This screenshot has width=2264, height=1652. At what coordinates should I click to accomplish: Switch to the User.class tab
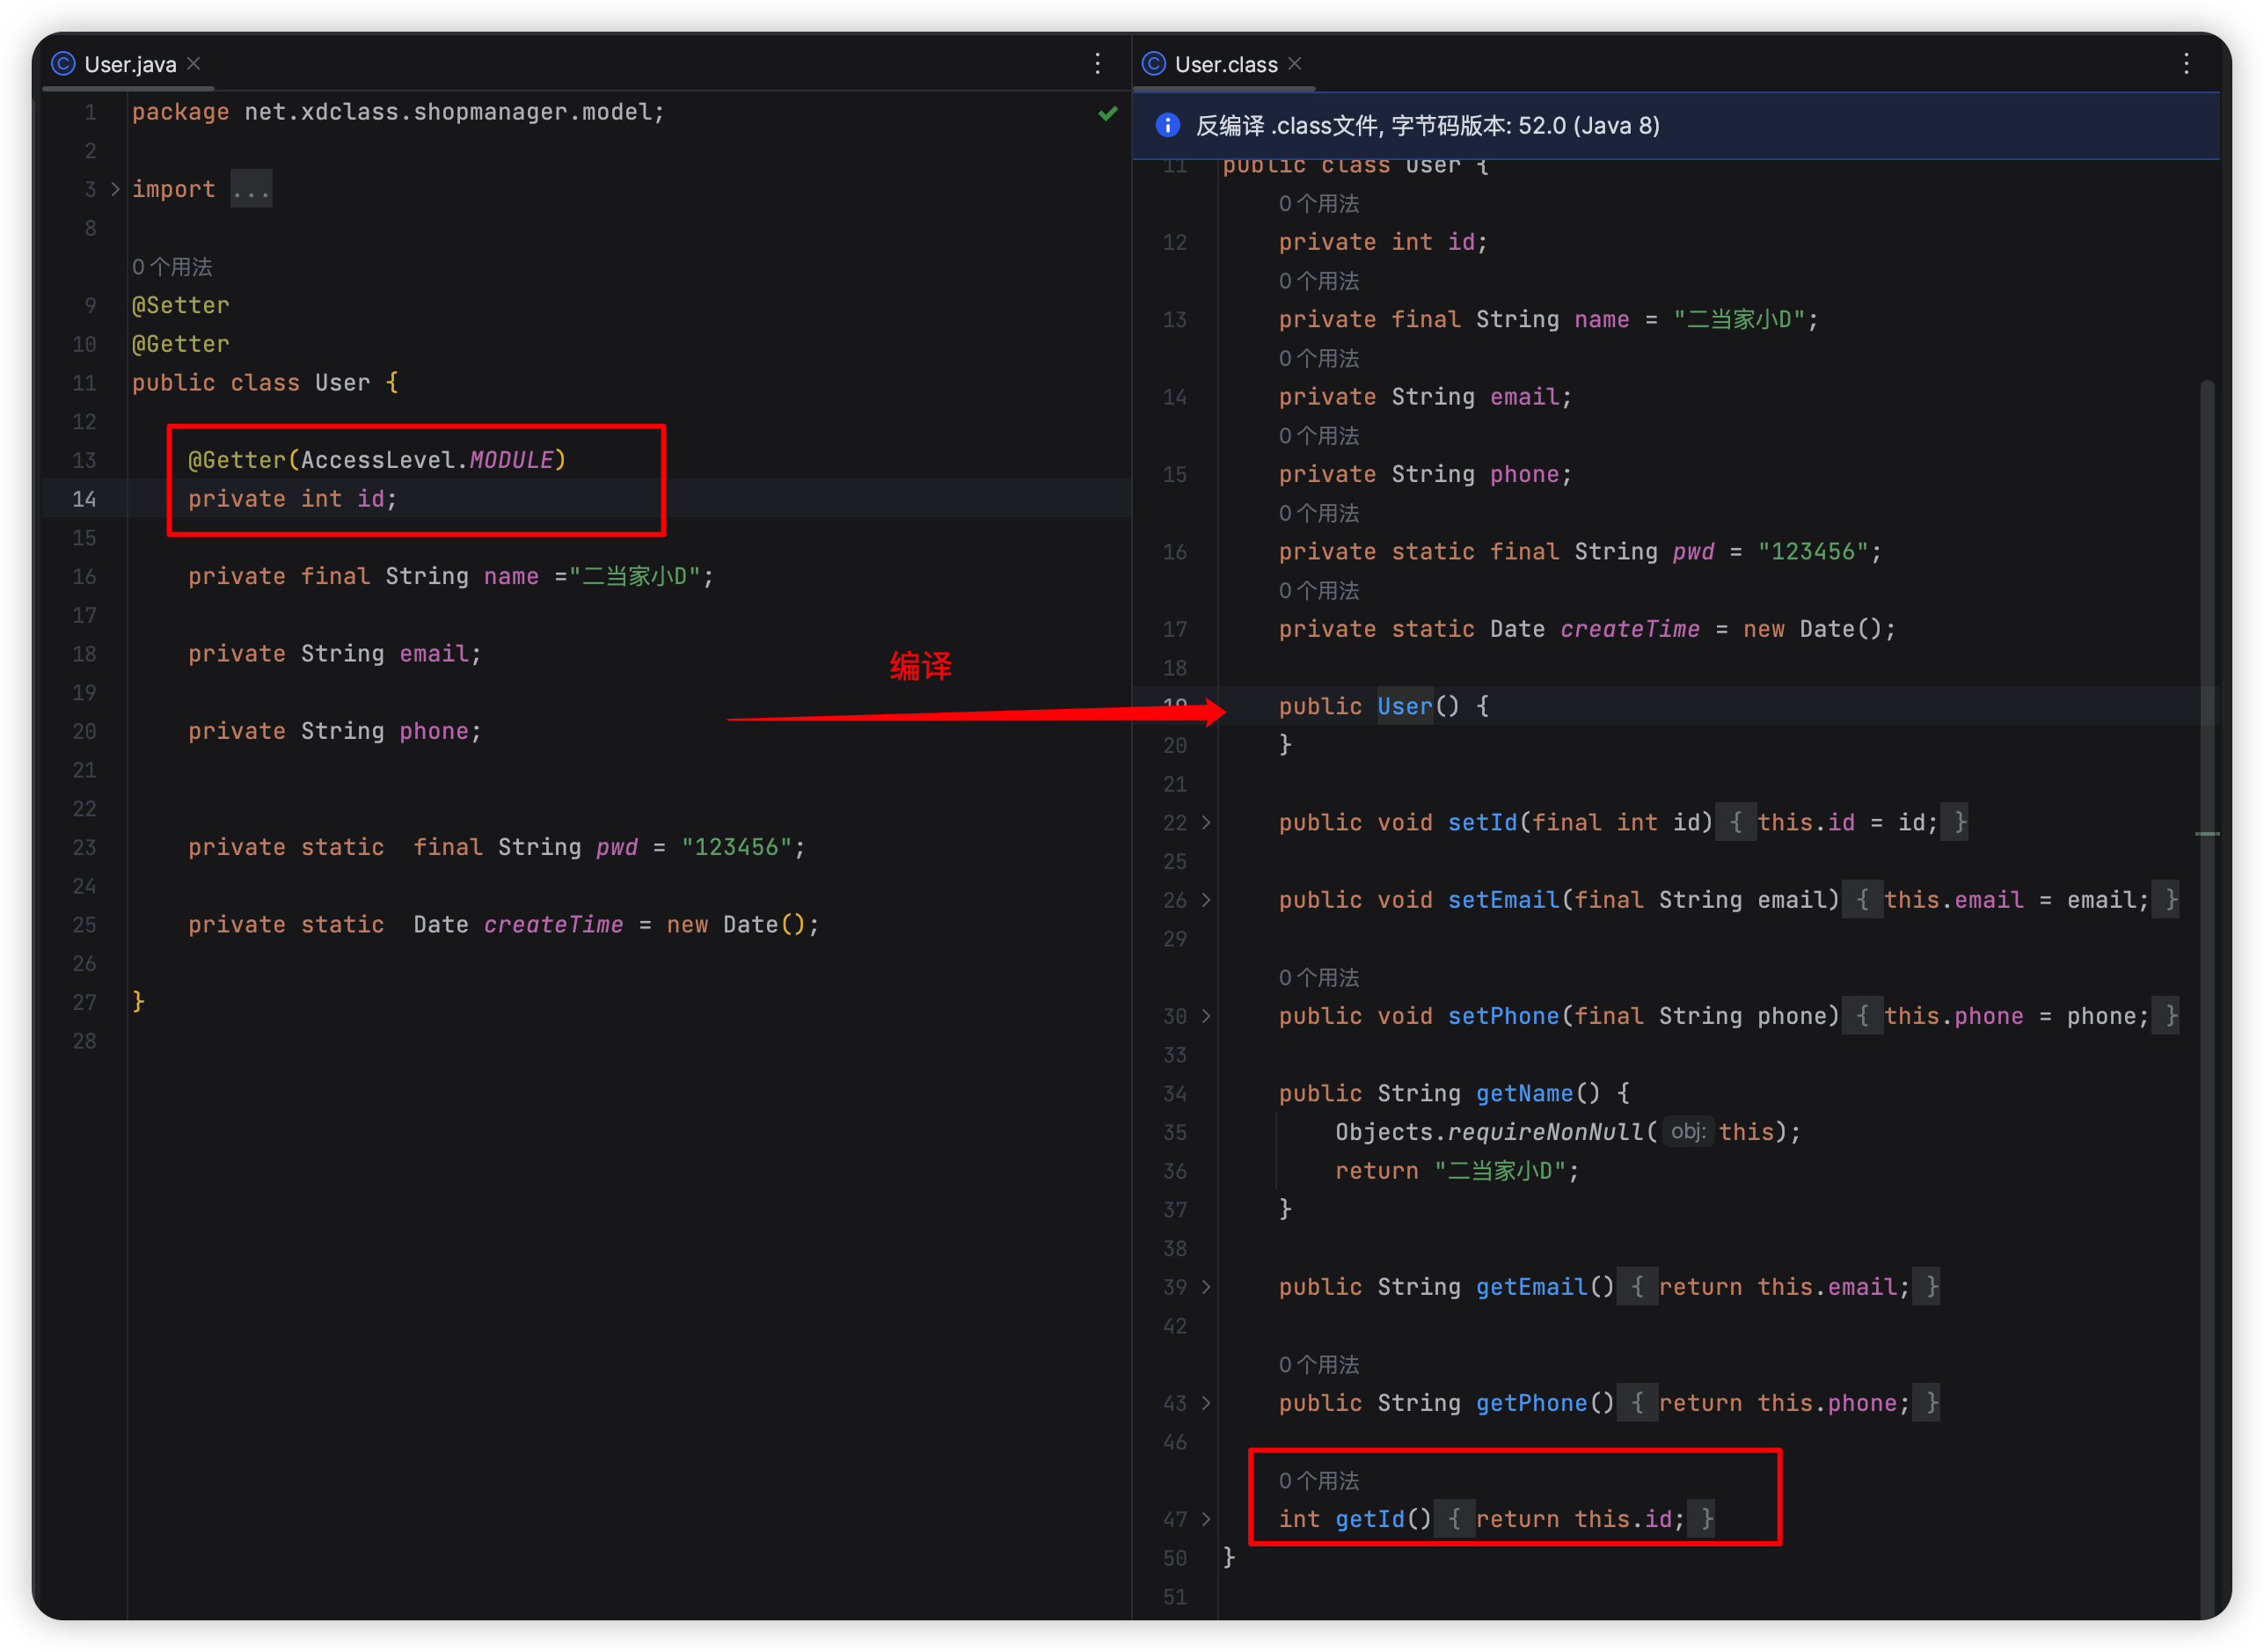(x=1225, y=64)
